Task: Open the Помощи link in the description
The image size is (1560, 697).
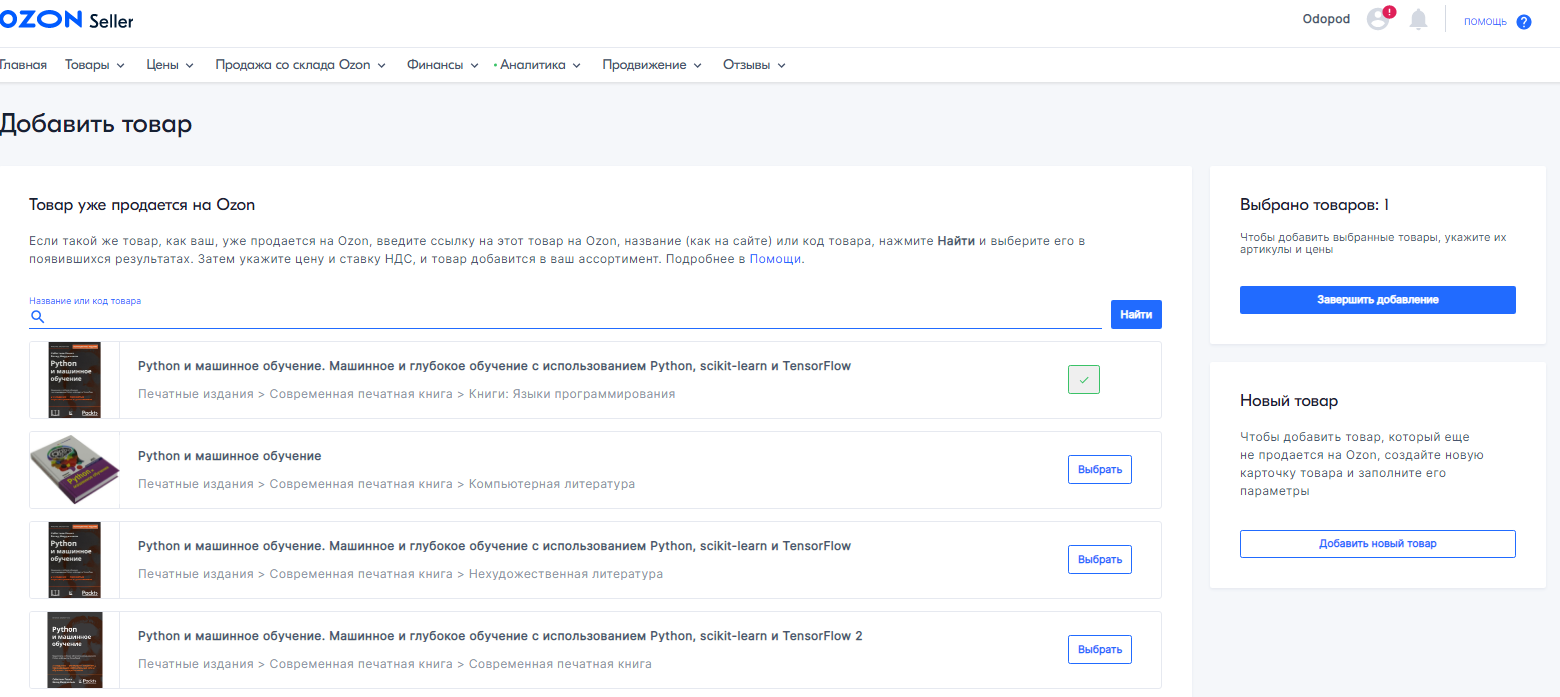Action: click(776, 259)
